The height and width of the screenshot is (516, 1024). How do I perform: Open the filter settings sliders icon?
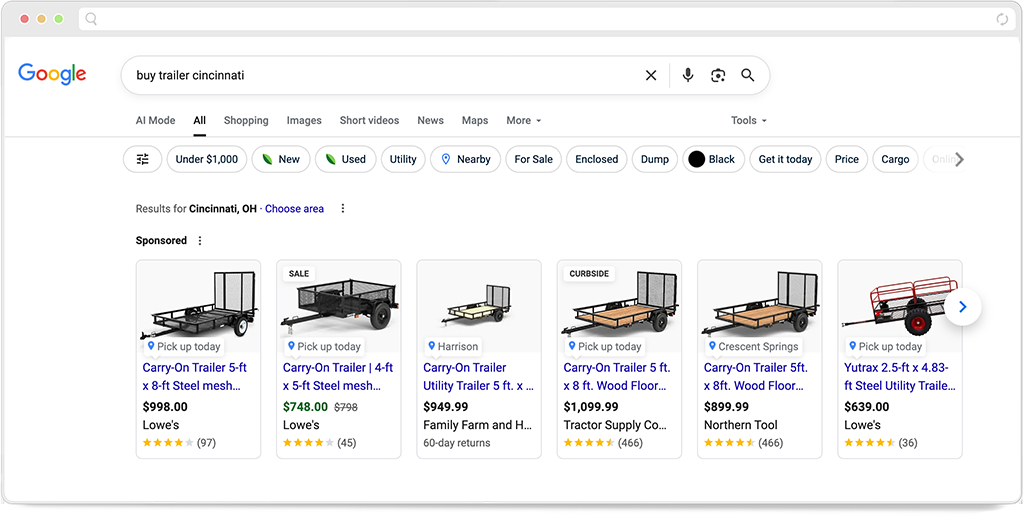tap(143, 159)
